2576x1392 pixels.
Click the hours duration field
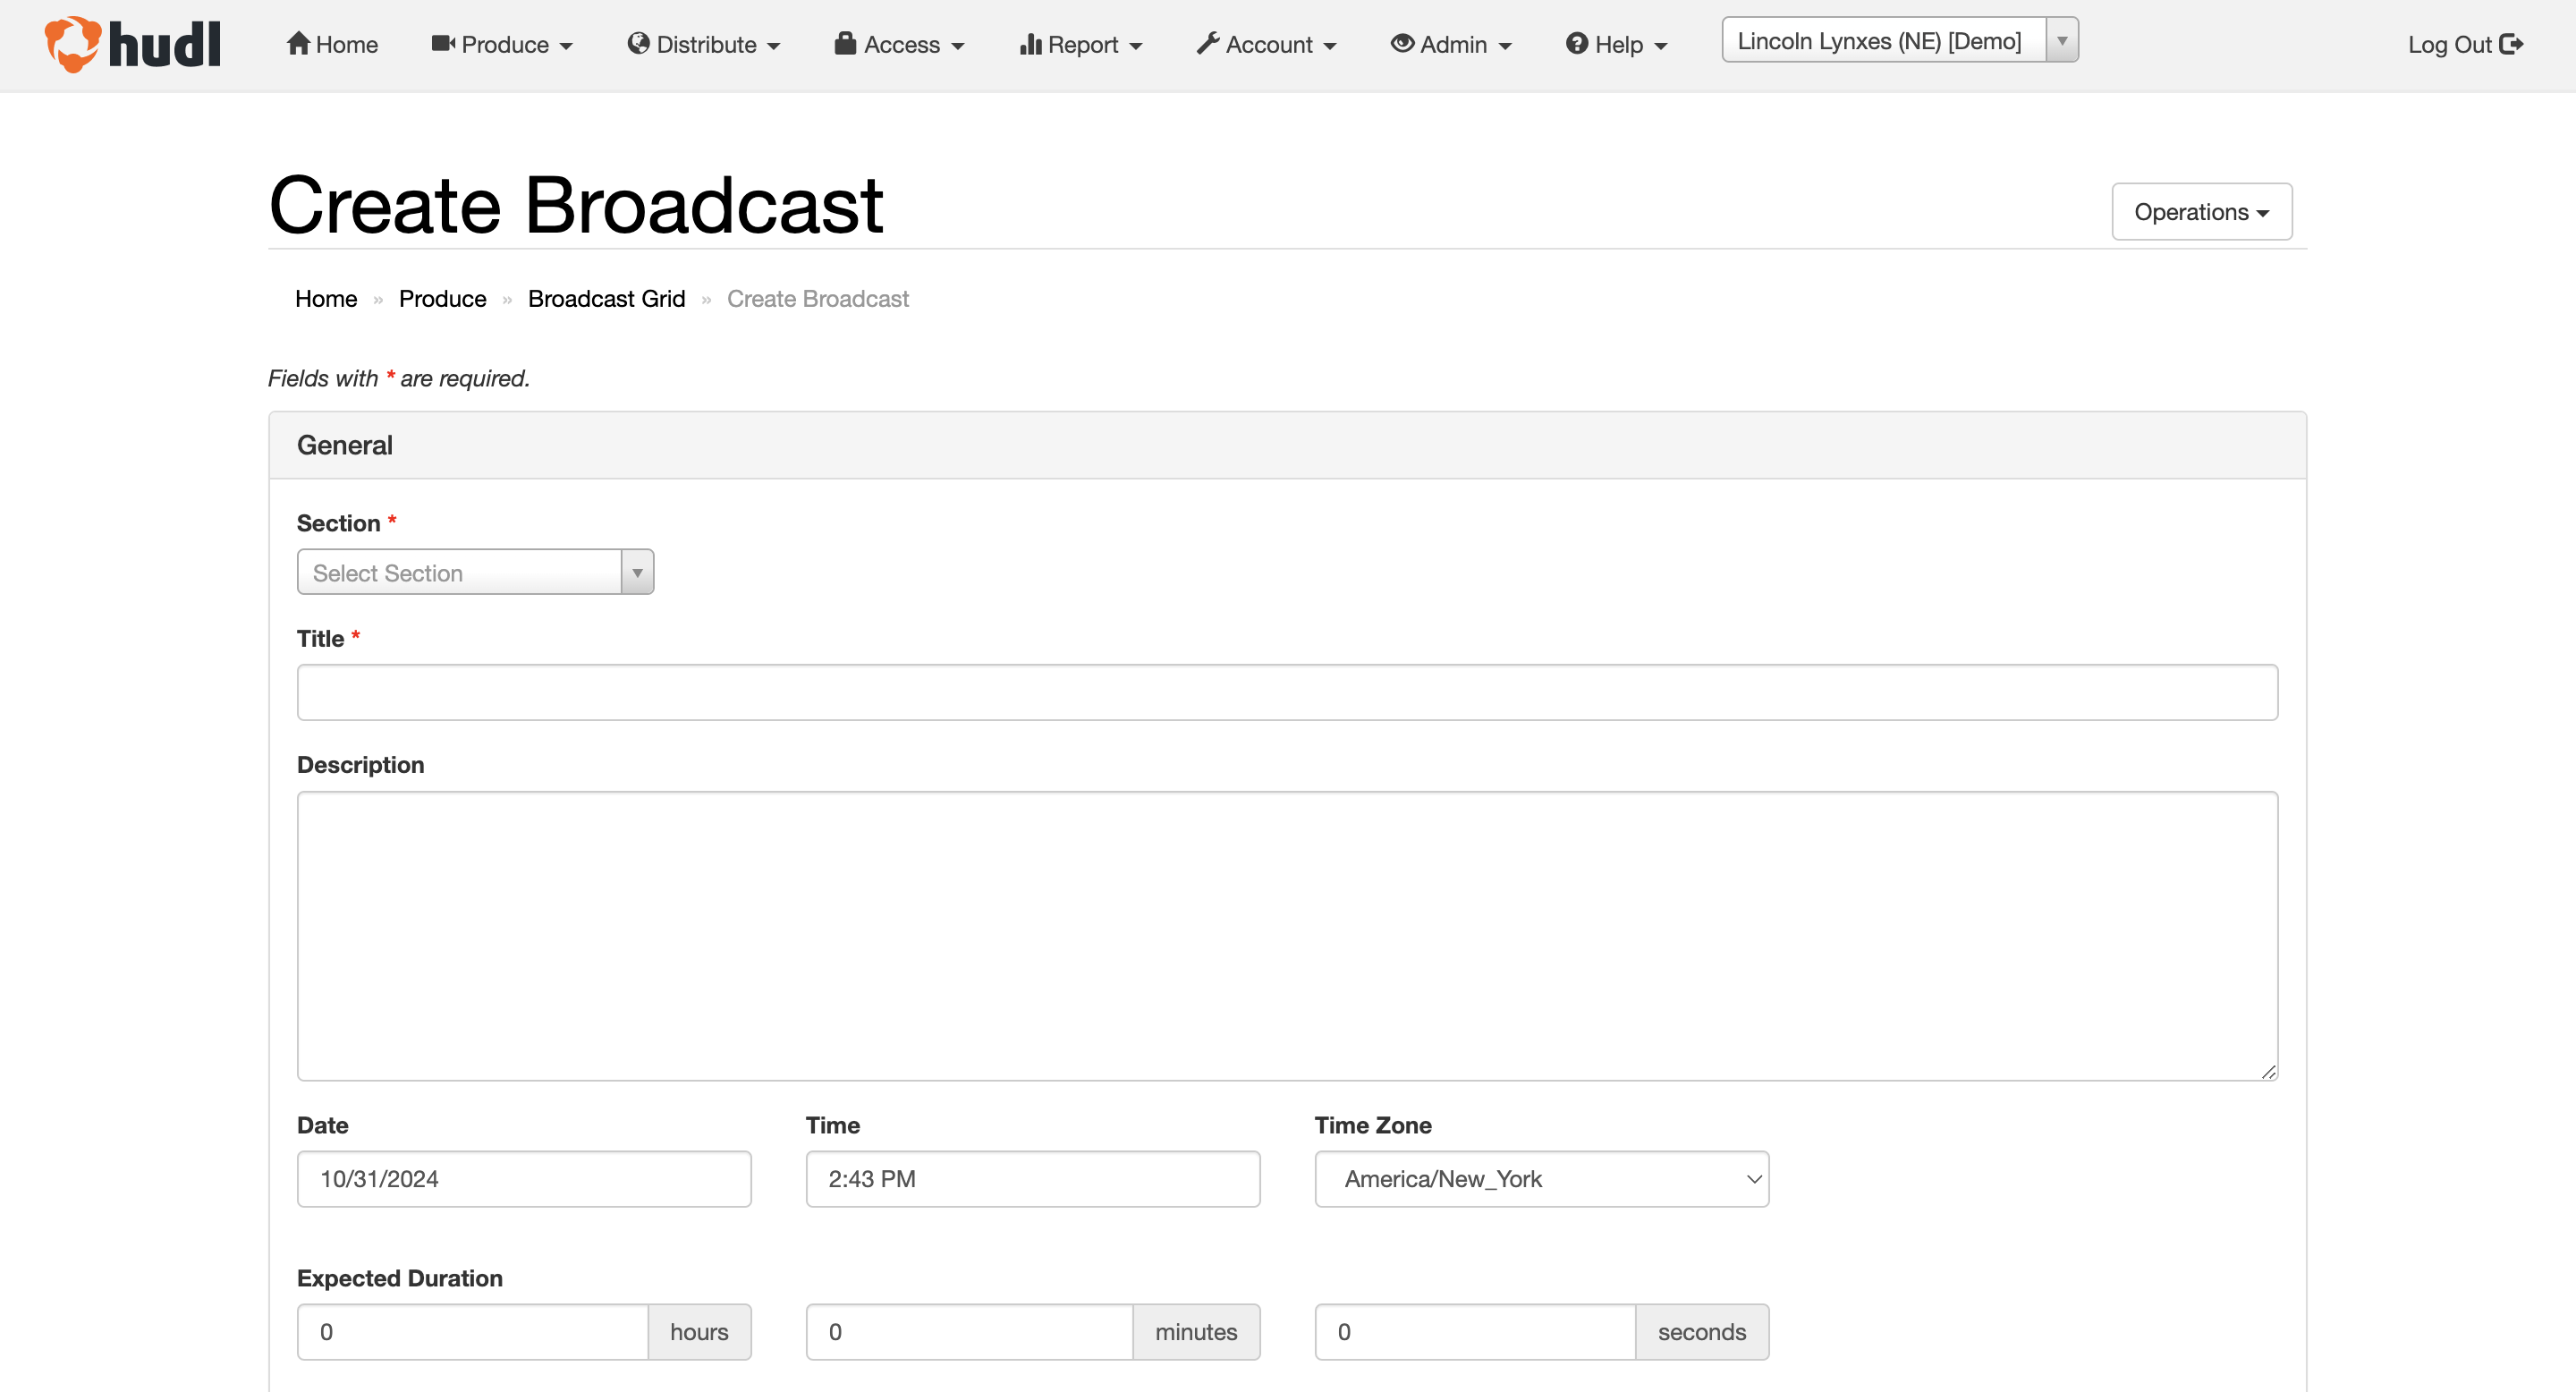(x=472, y=1331)
